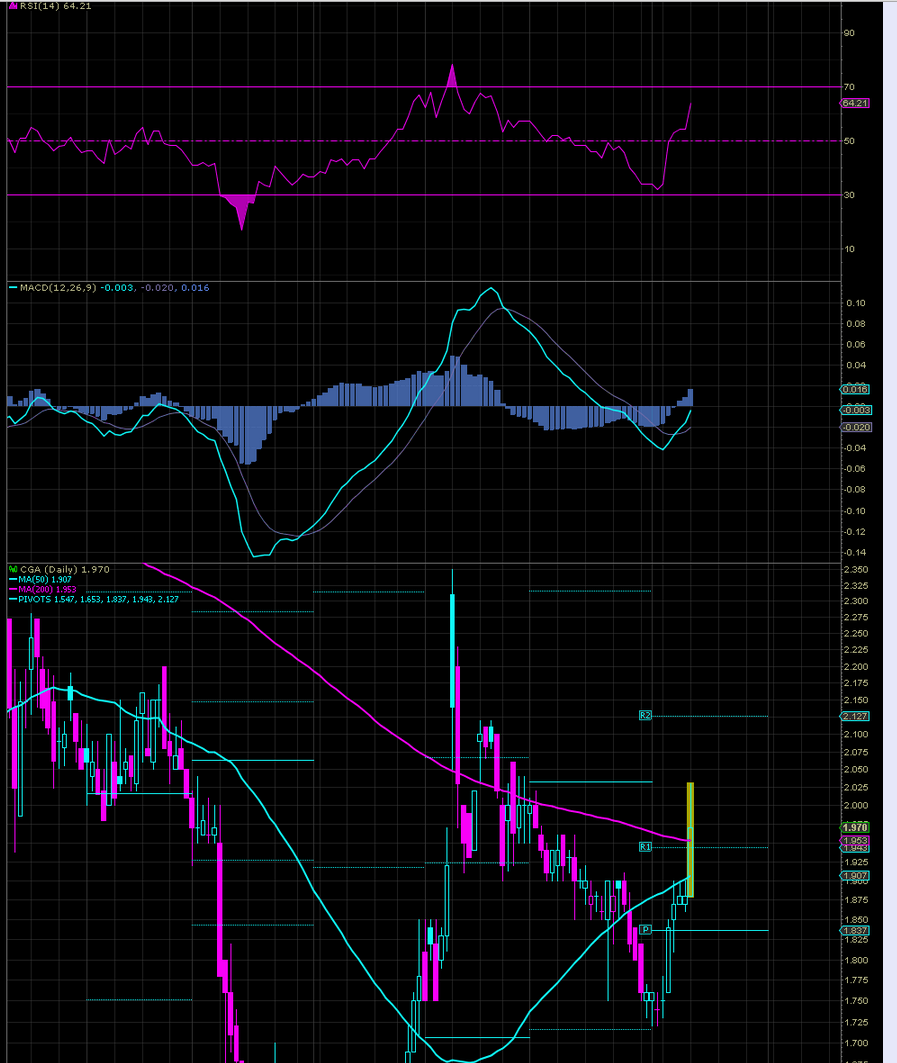Select the P pivot point tag
Viewport: 897px width, 1063px height.
point(646,930)
